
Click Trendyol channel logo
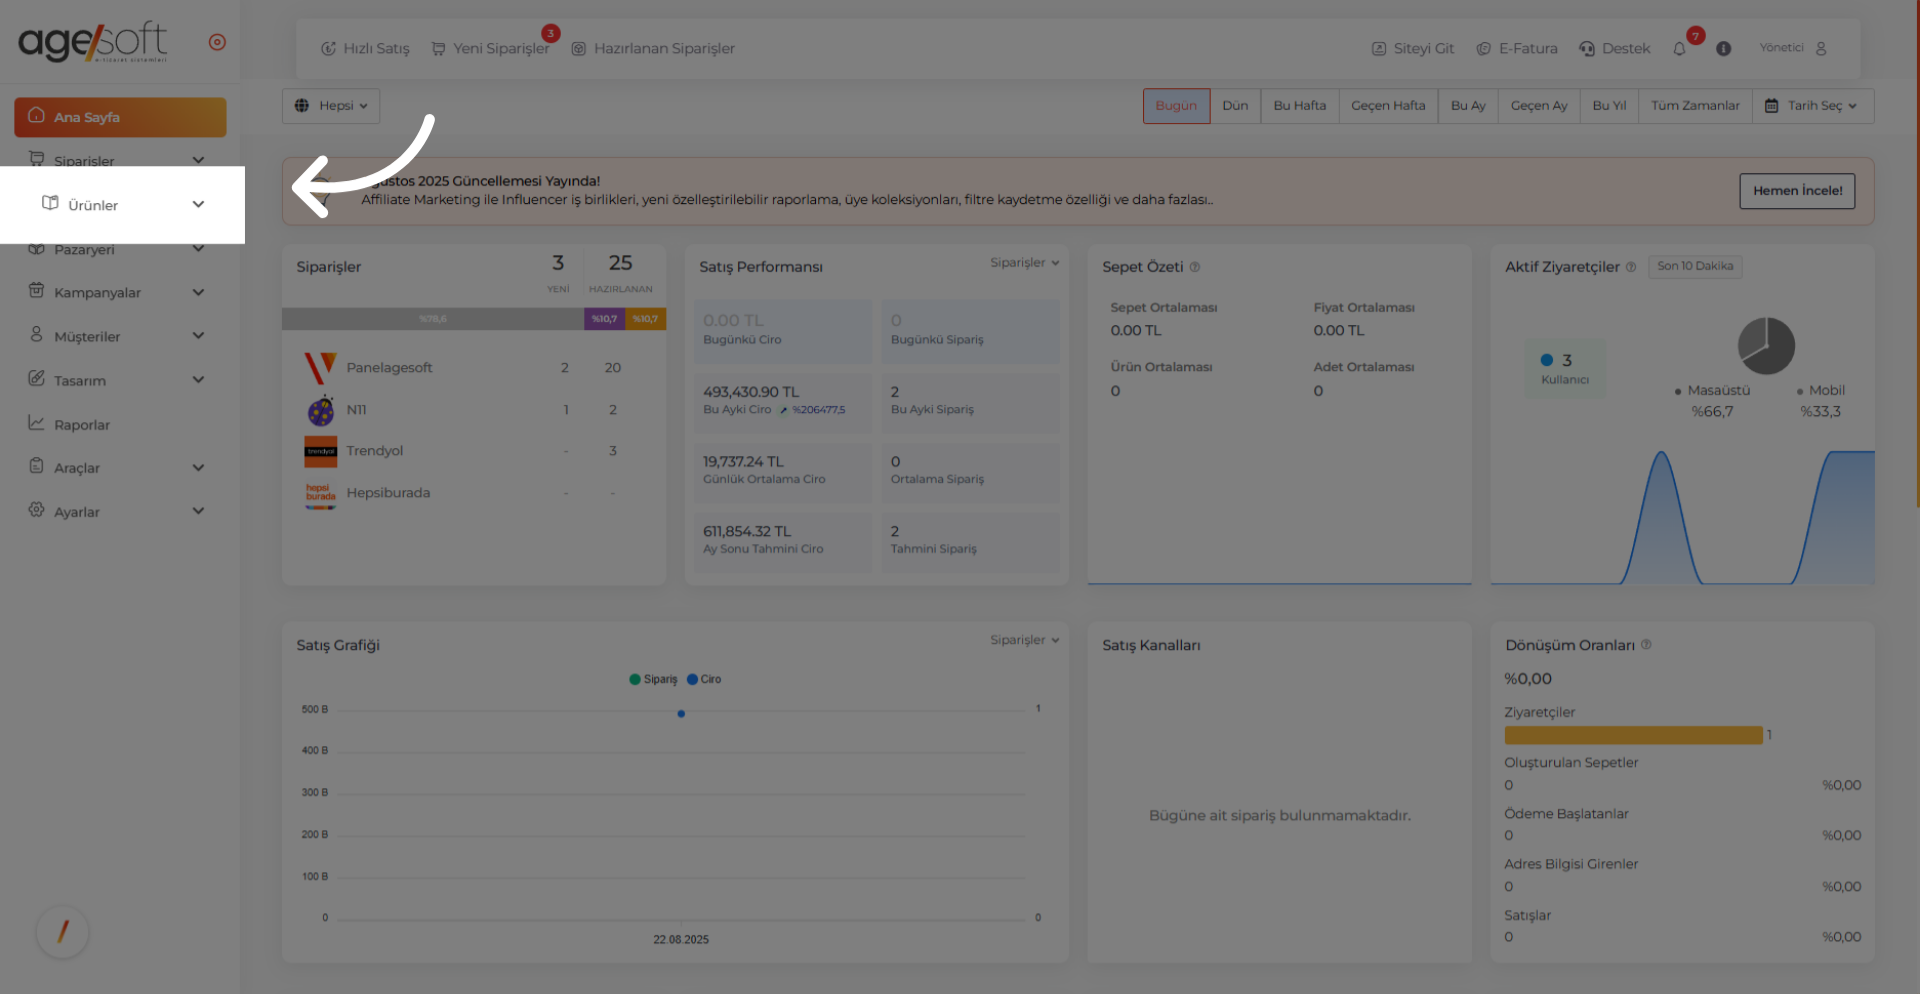[321, 451]
